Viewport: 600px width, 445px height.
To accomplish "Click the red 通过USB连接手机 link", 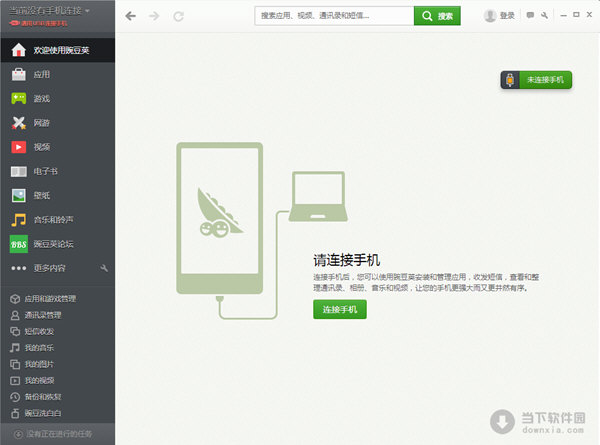I will 44,23.
